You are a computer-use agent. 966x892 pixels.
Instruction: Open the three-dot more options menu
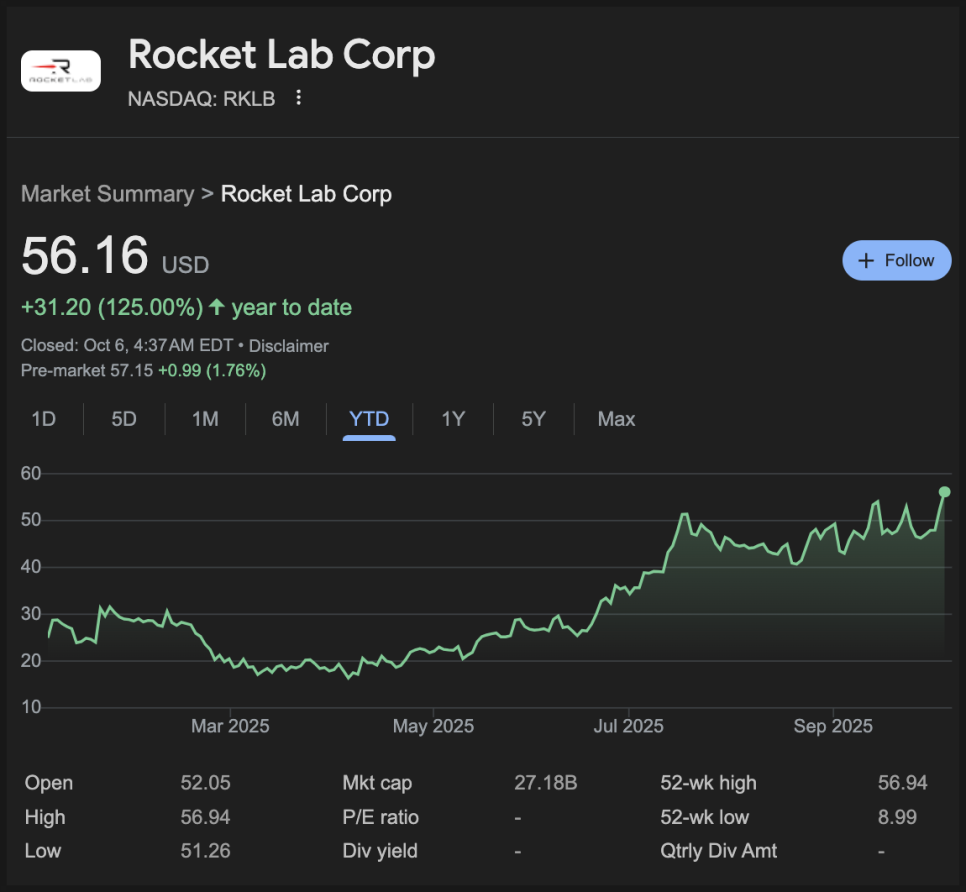298,98
